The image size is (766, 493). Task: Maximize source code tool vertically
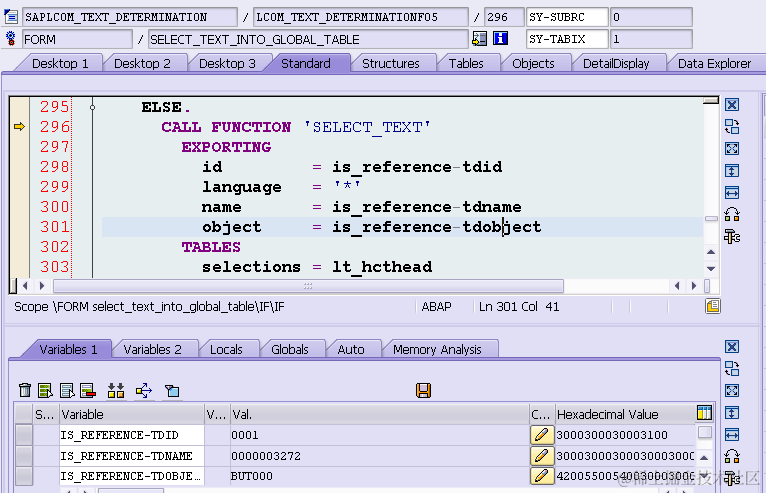731,171
